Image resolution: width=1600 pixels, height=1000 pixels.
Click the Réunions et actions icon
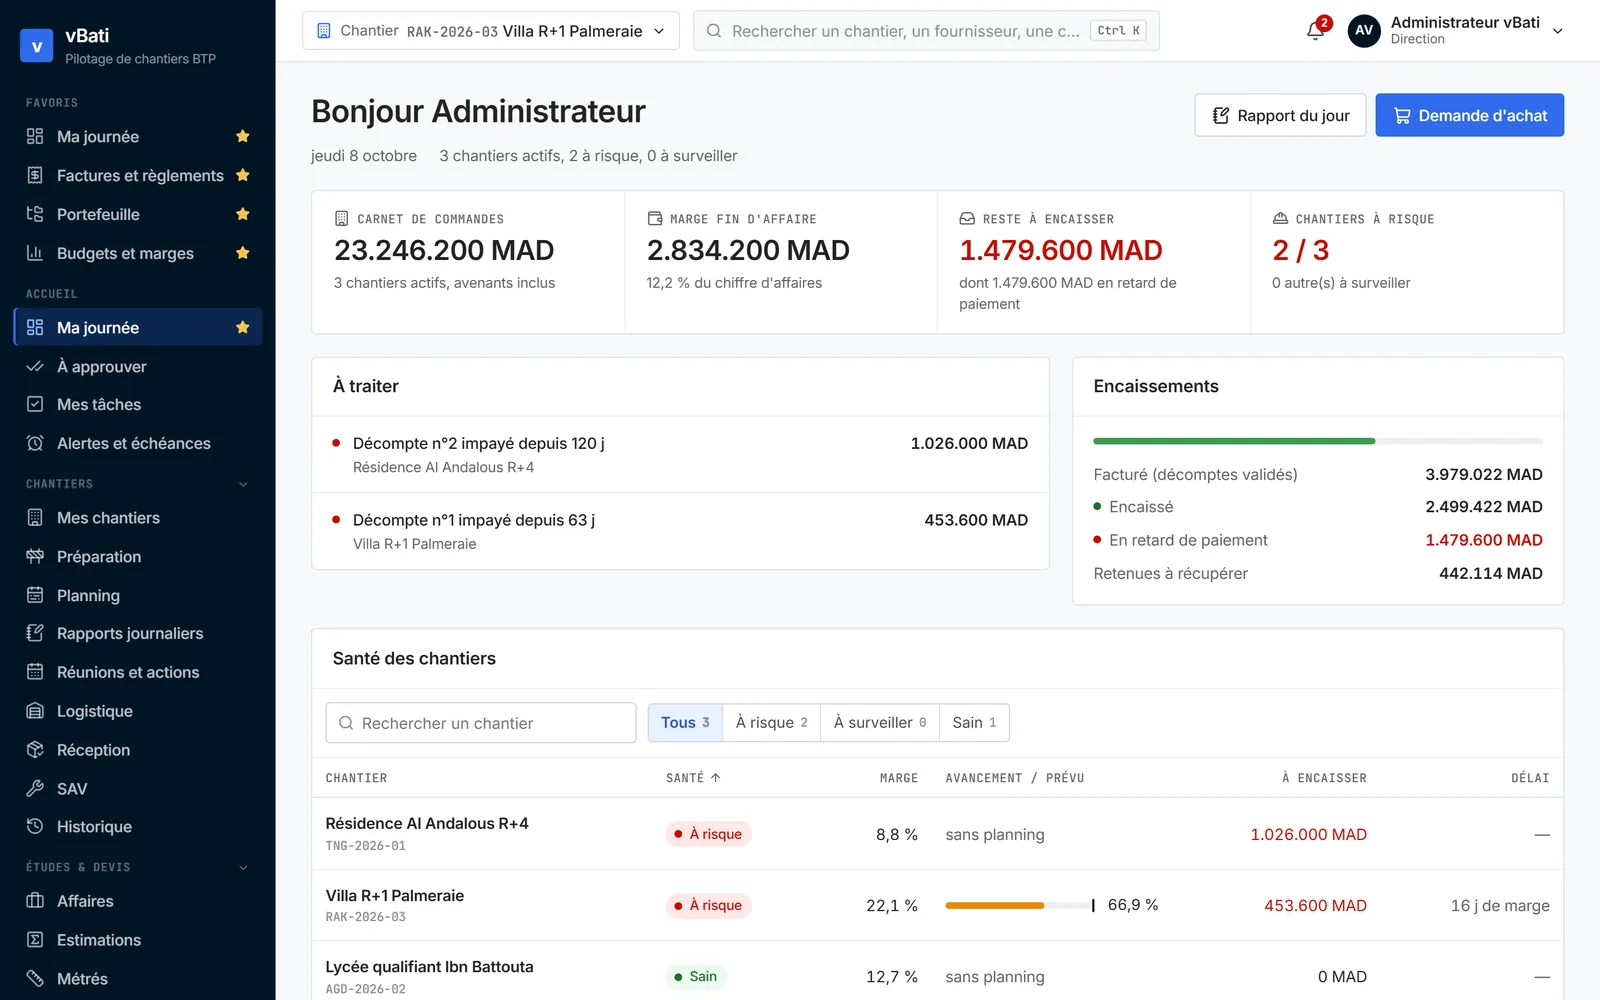point(35,672)
